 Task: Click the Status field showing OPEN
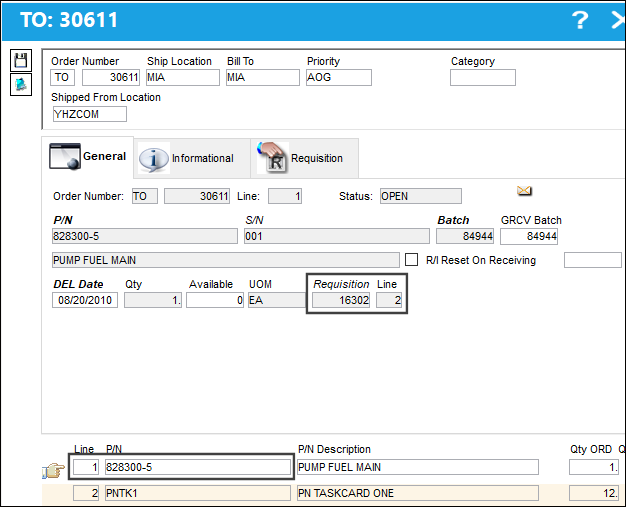(x=421, y=196)
